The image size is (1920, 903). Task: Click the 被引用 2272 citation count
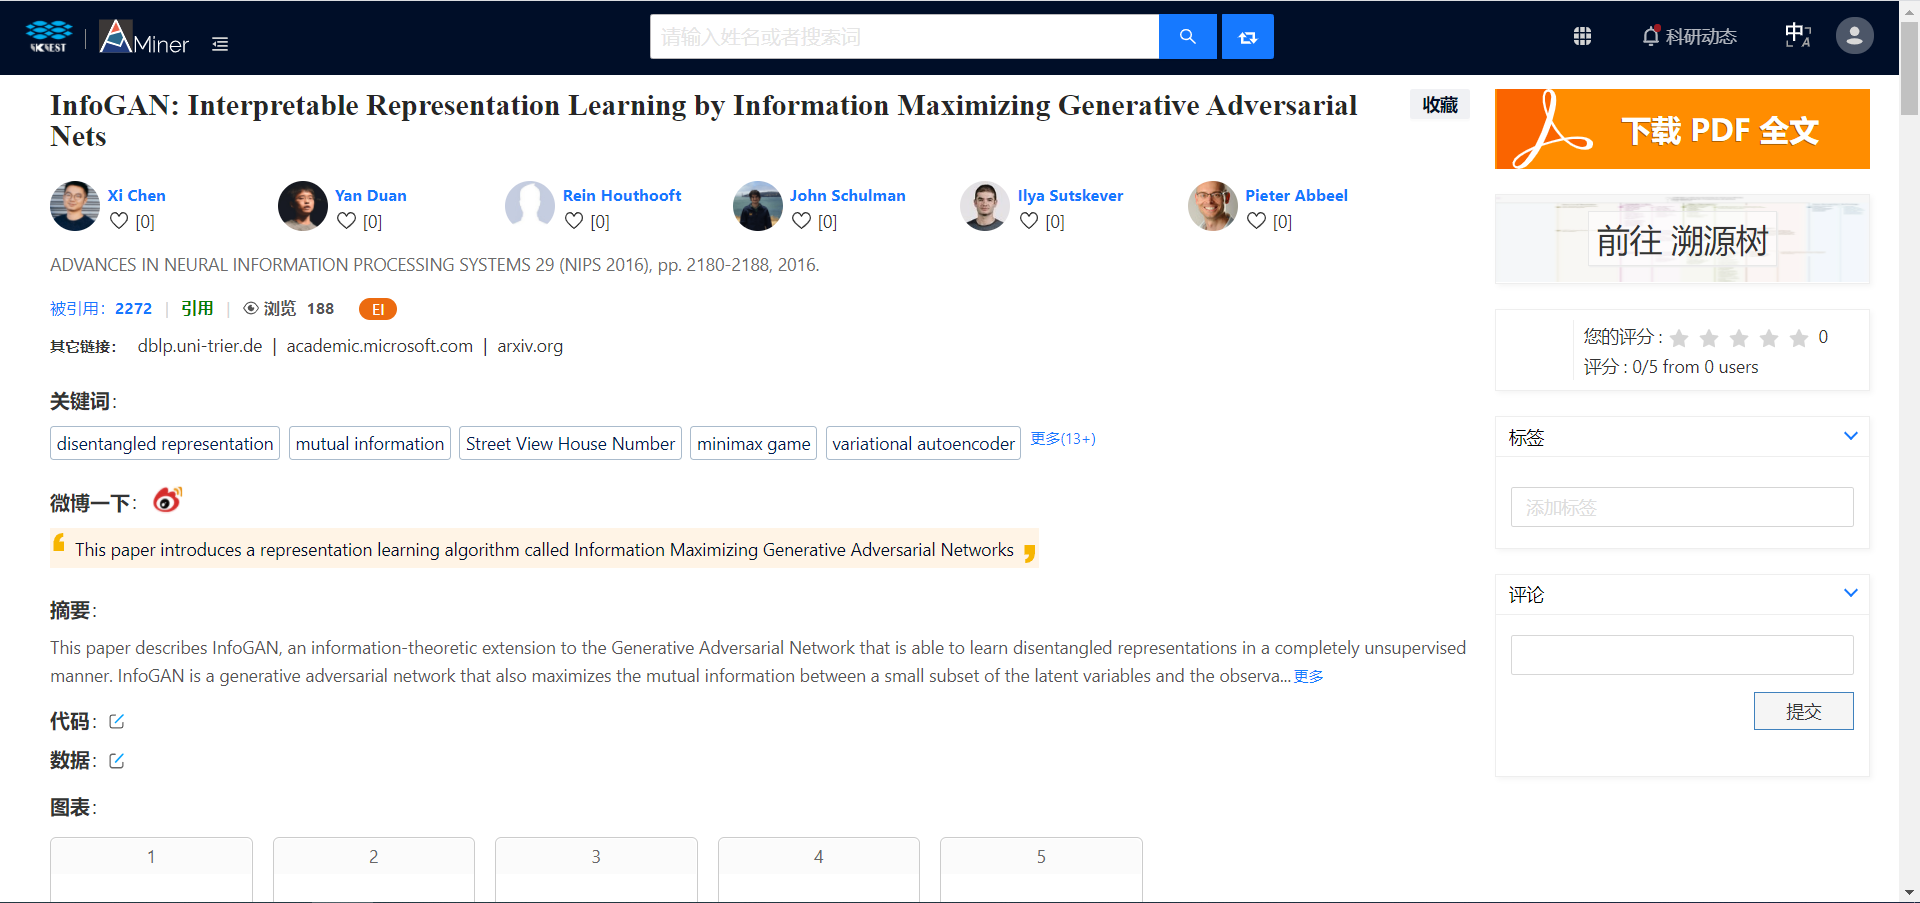click(101, 309)
